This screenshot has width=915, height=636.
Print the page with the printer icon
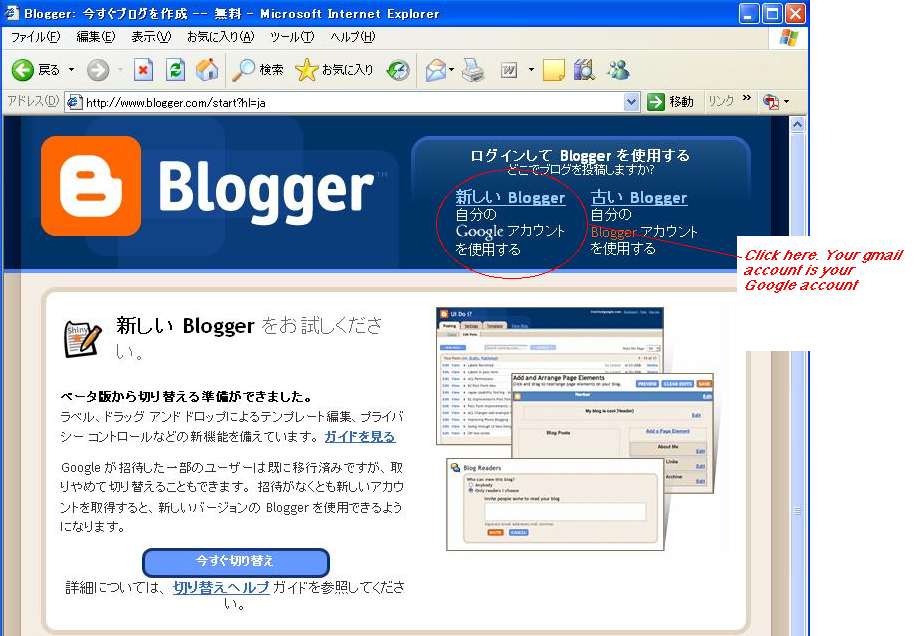pos(473,71)
